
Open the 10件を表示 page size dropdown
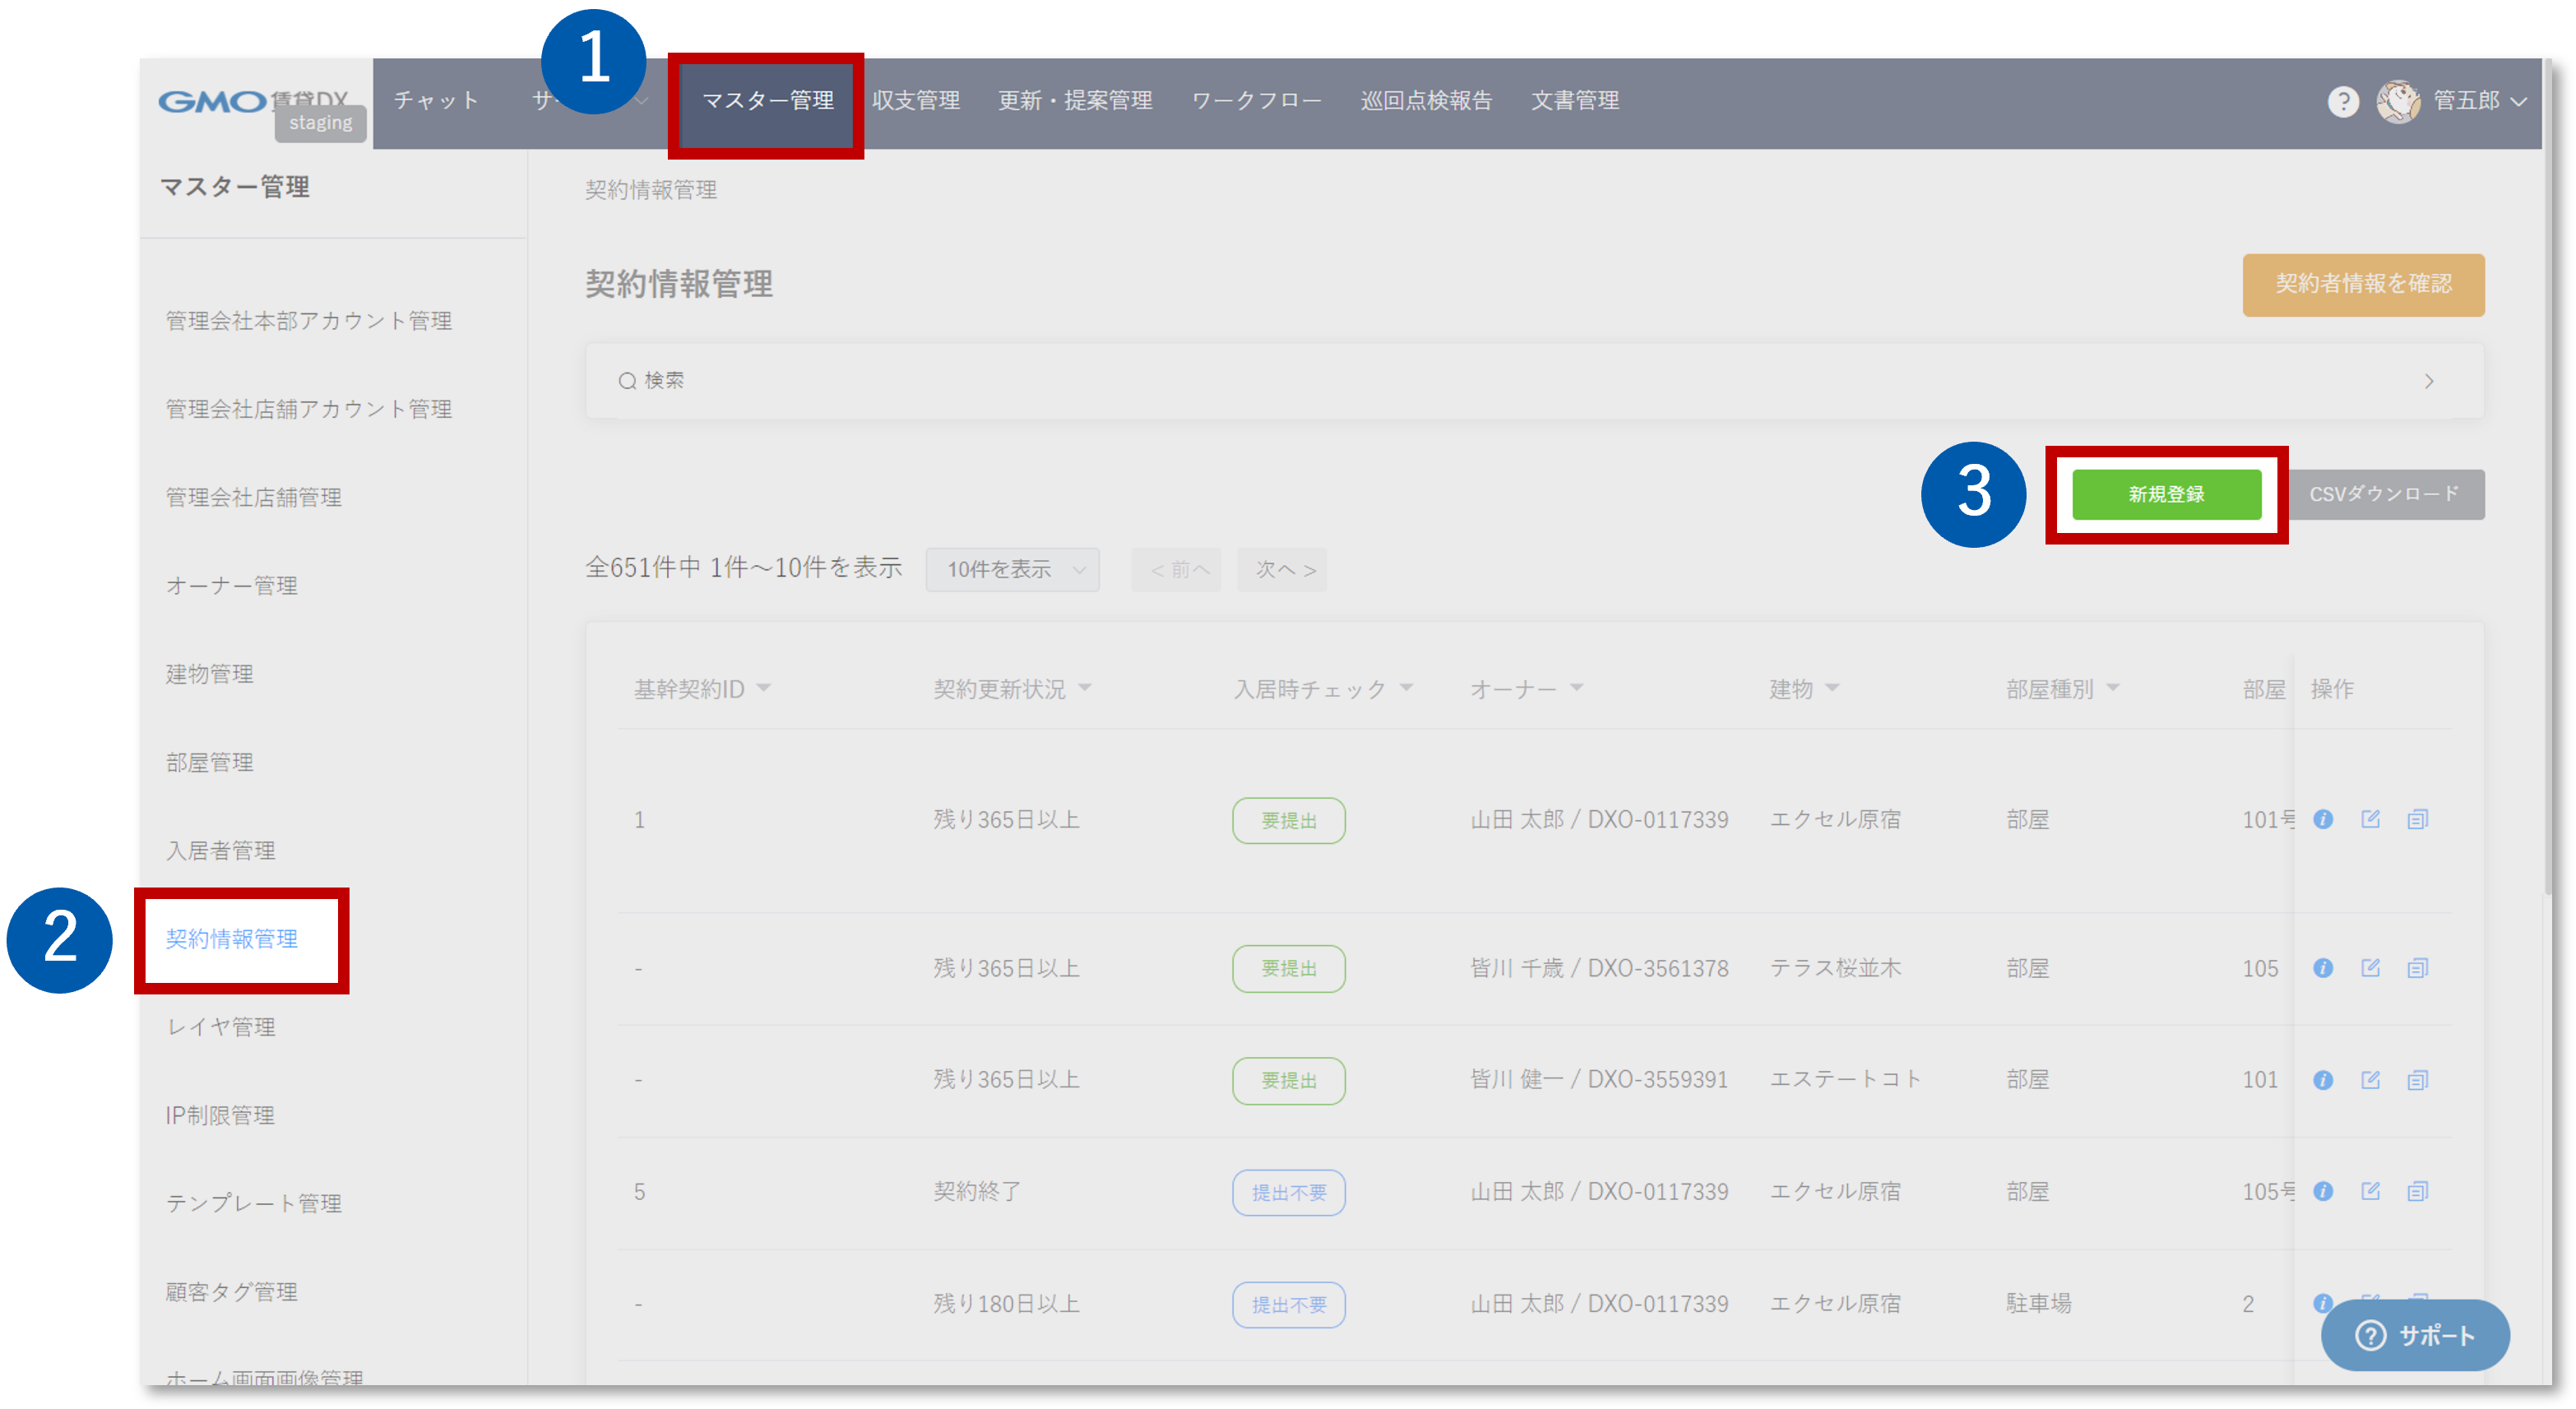click(x=1012, y=569)
